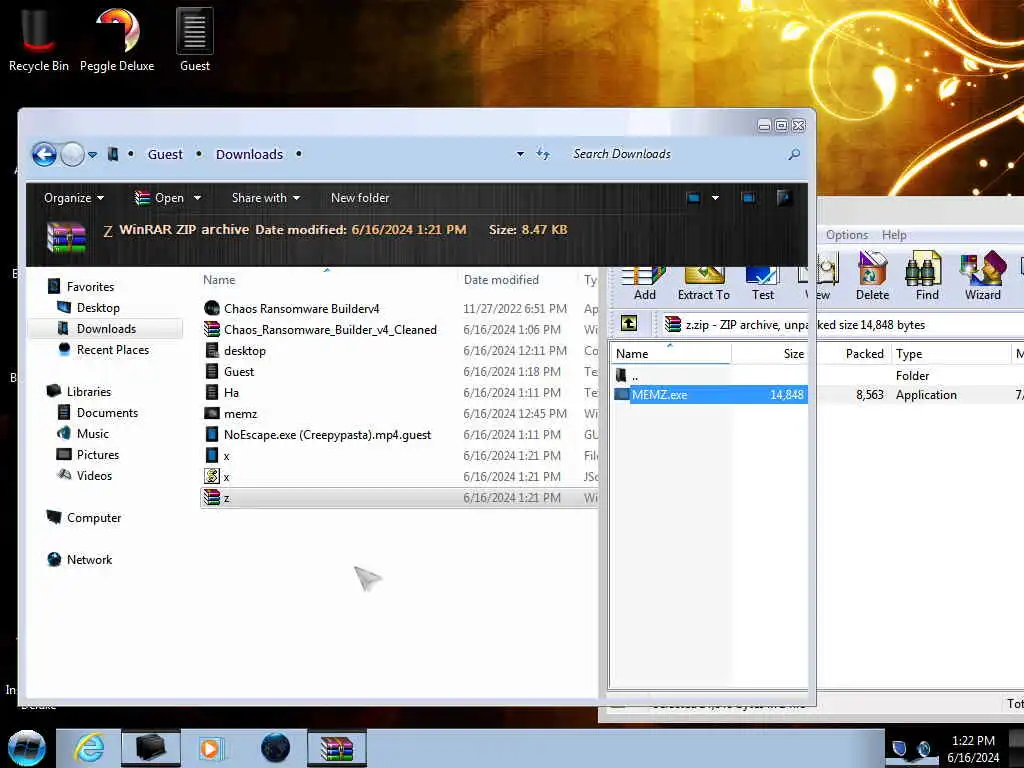
Task: Click the Explorer help icon
Action: tap(784, 198)
